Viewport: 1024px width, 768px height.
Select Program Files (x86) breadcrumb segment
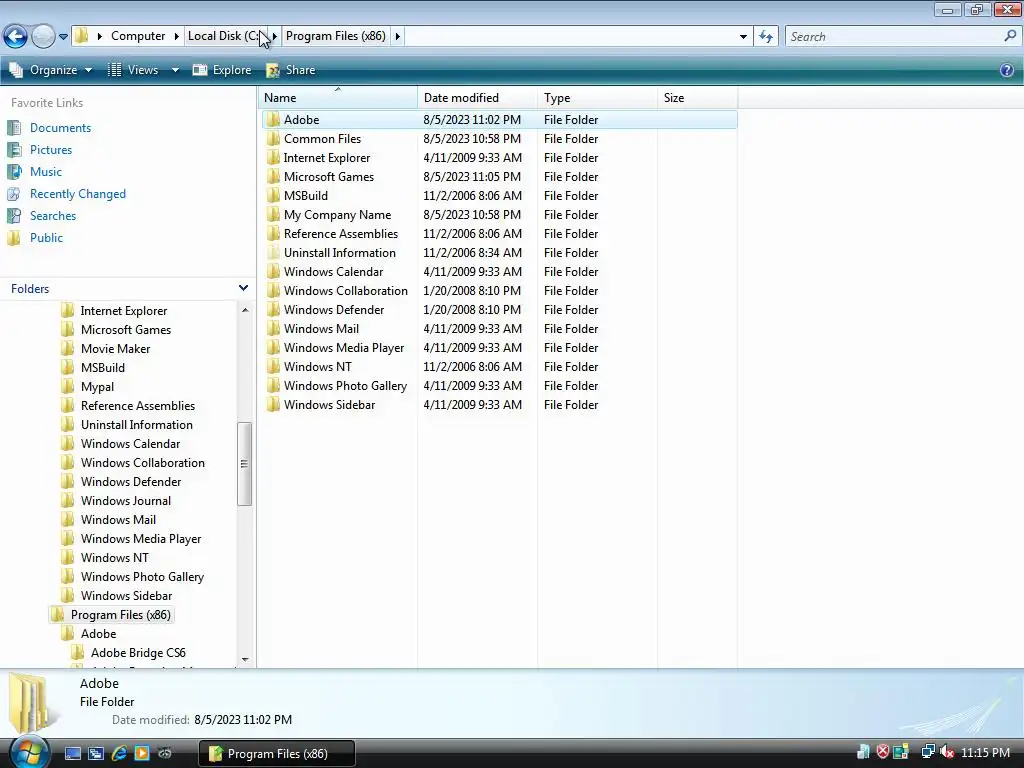click(x=336, y=36)
